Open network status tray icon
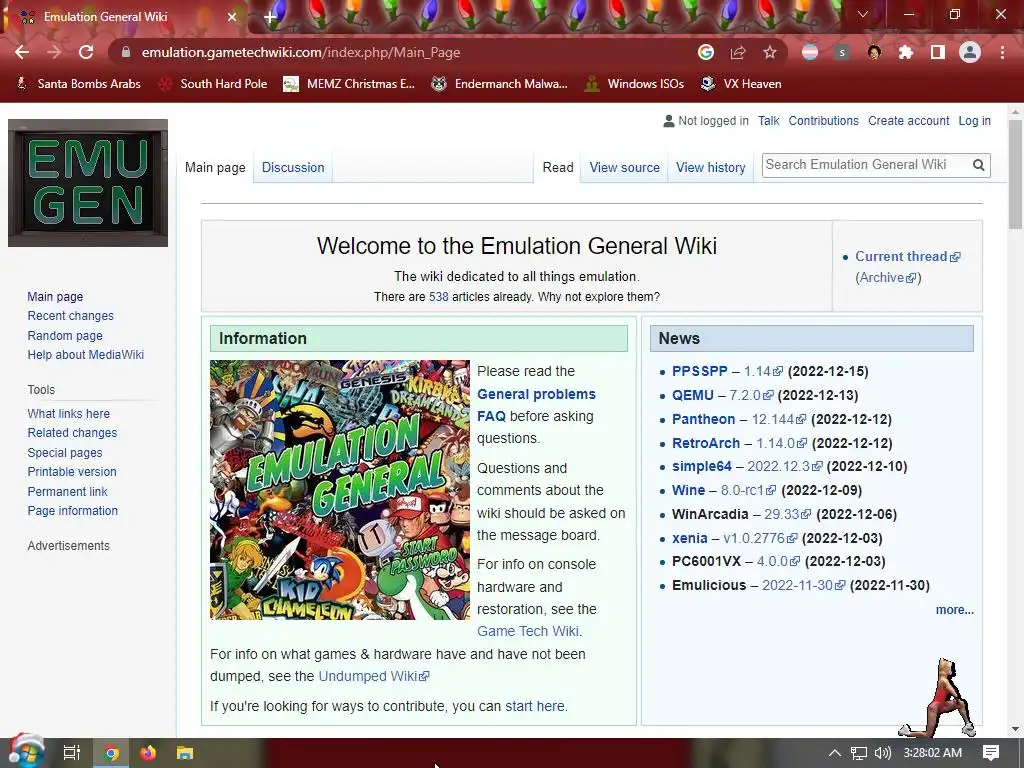Screen dimensions: 1024x768 click(859, 753)
